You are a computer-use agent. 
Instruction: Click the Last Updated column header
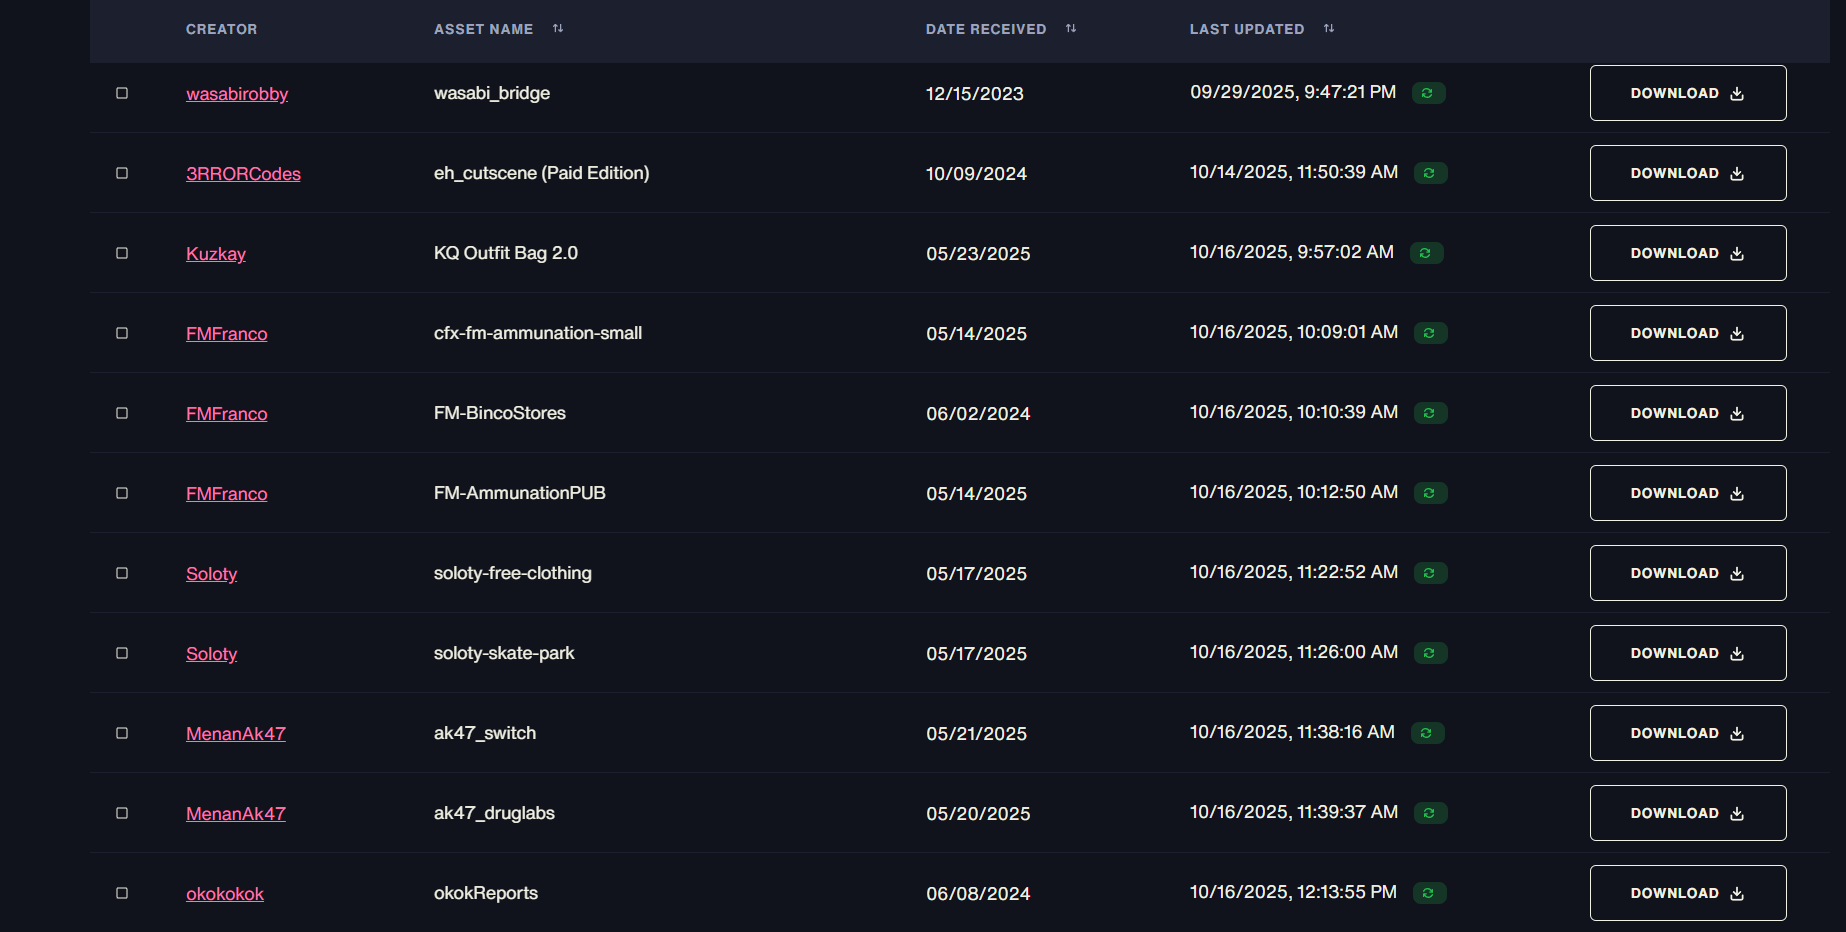pos(1247,29)
